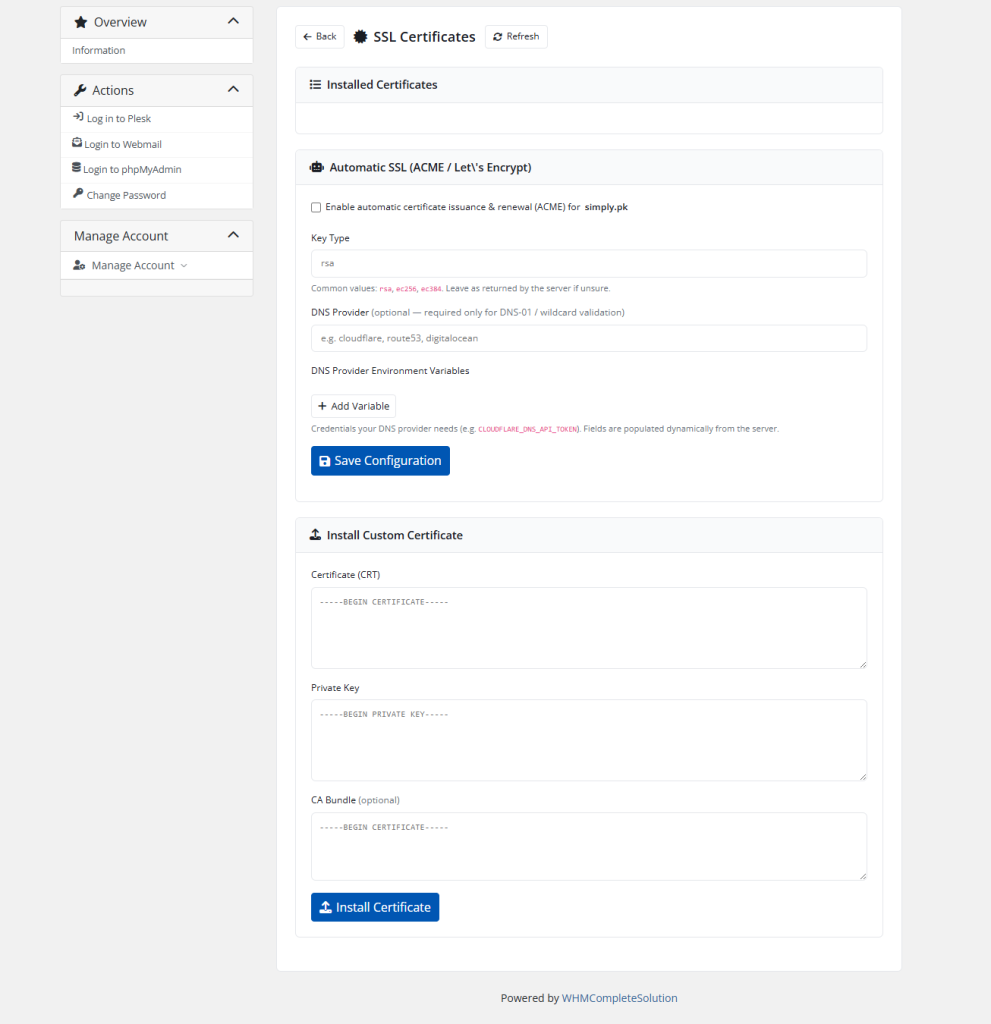This screenshot has height=1024, width=991.
Task: Collapse the Actions panel chevron
Action: pyautogui.click(x=233, y=89)
